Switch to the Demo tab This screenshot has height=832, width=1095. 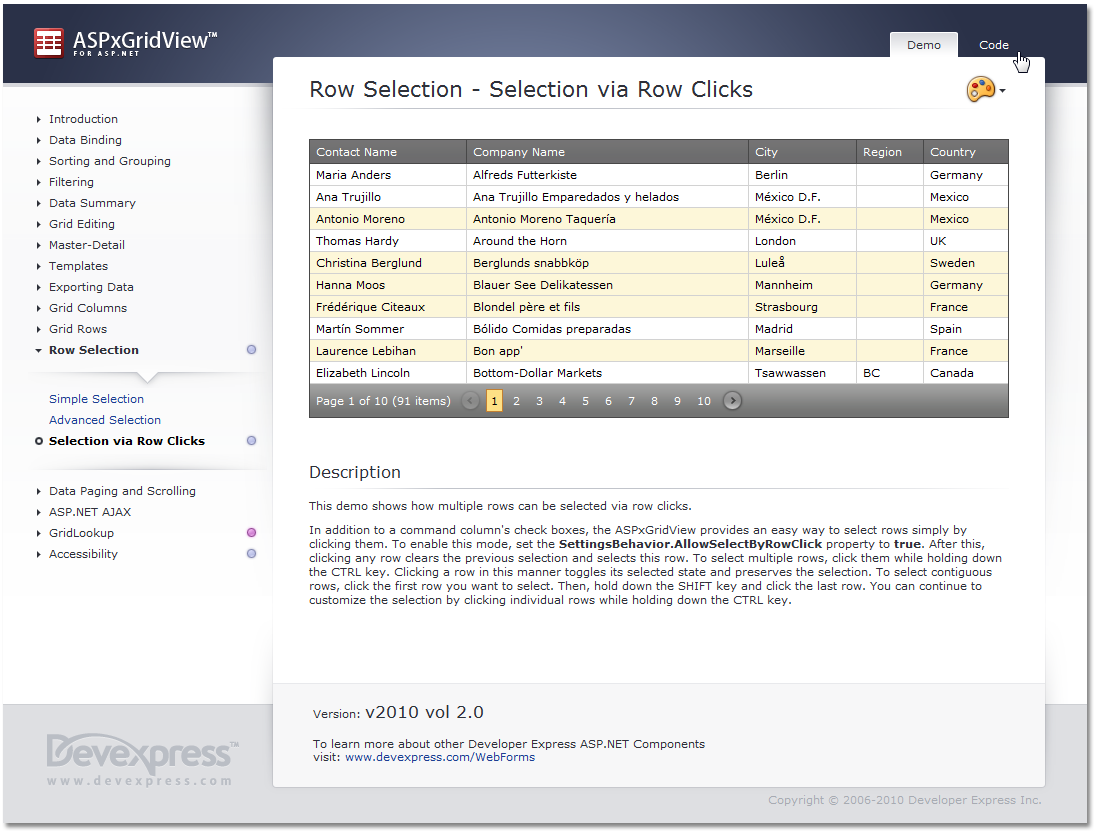923,45
